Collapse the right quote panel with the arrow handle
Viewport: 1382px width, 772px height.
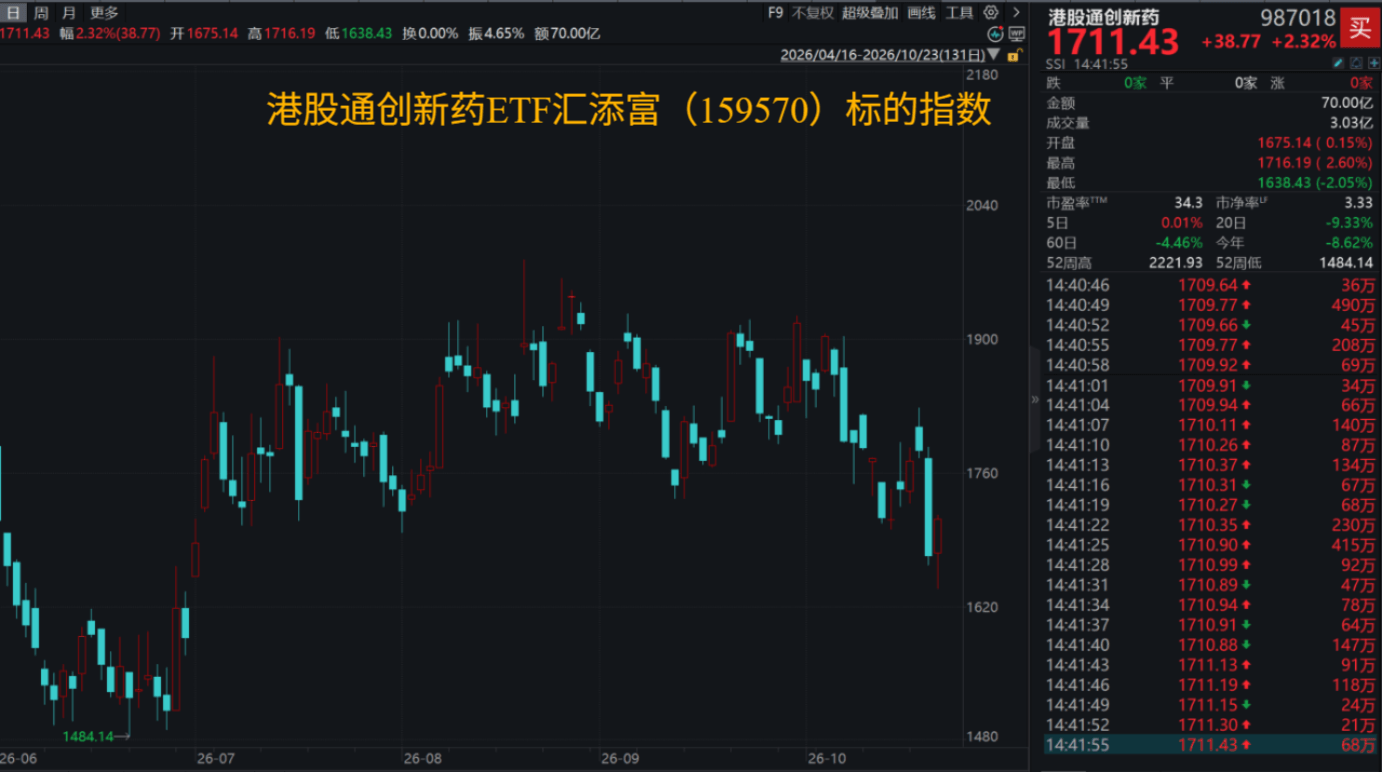click(x=1035, y=399)
